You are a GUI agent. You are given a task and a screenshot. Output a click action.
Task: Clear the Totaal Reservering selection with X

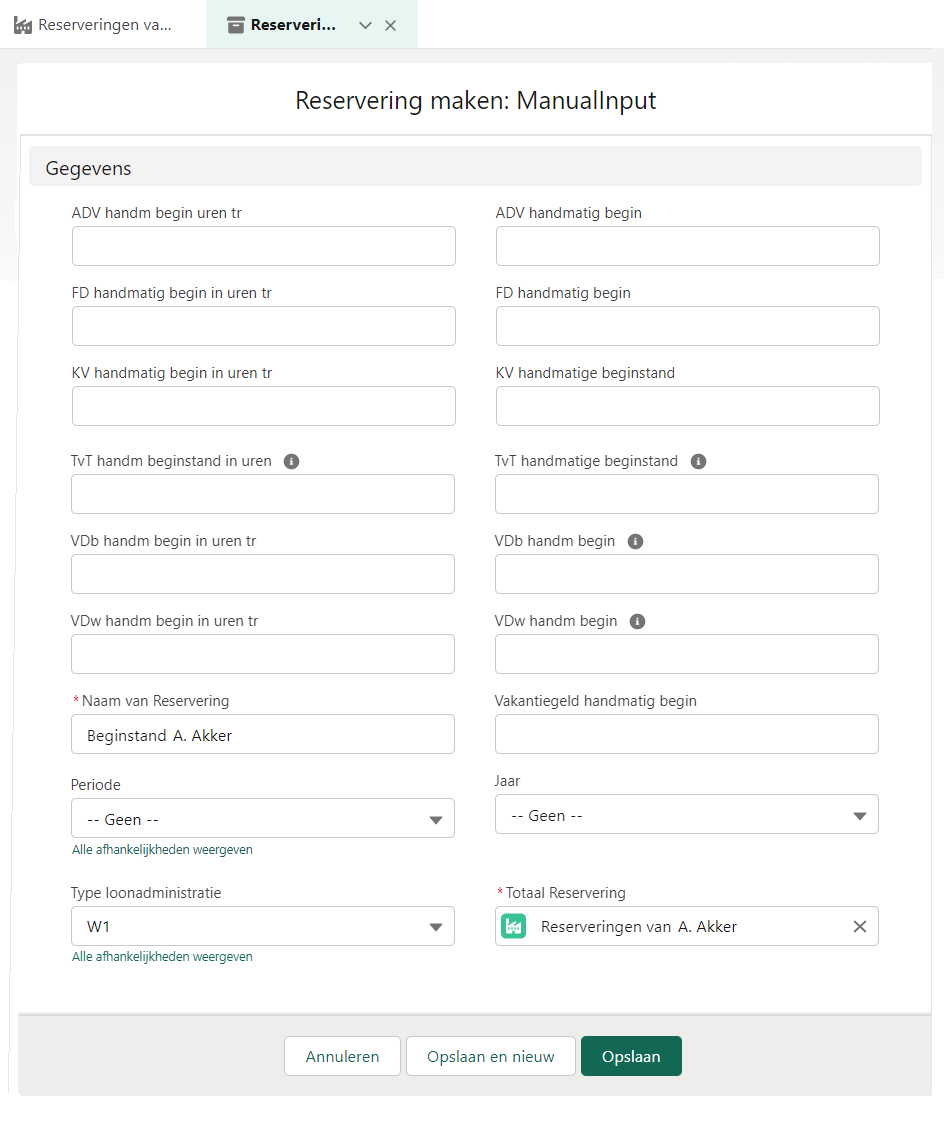(x=859, y=926)
